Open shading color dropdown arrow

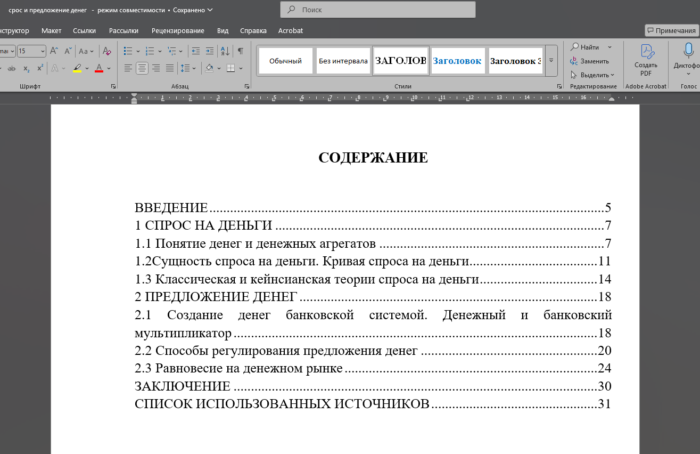coord(219,68)
